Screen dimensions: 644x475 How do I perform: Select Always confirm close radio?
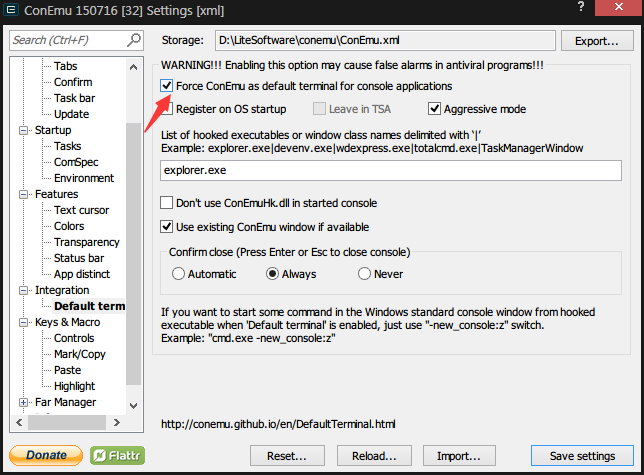pyautogui.click(x=272, y=274)
